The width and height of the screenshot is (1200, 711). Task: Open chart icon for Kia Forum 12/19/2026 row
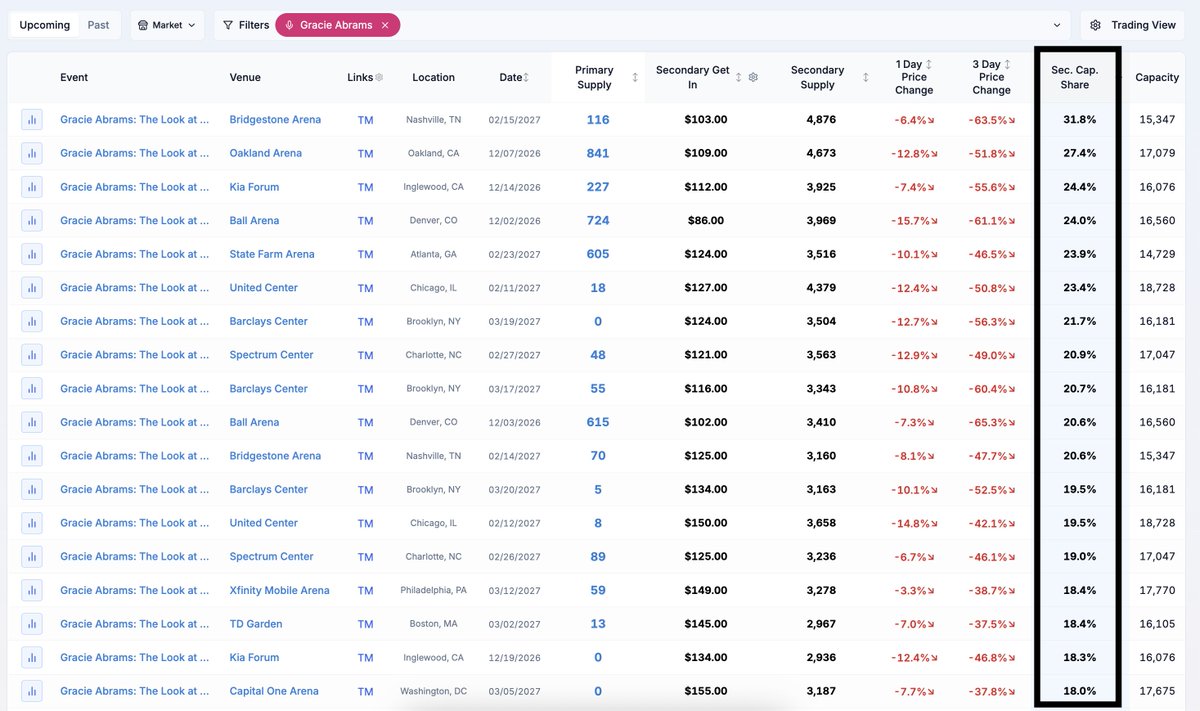coord(32,658)
